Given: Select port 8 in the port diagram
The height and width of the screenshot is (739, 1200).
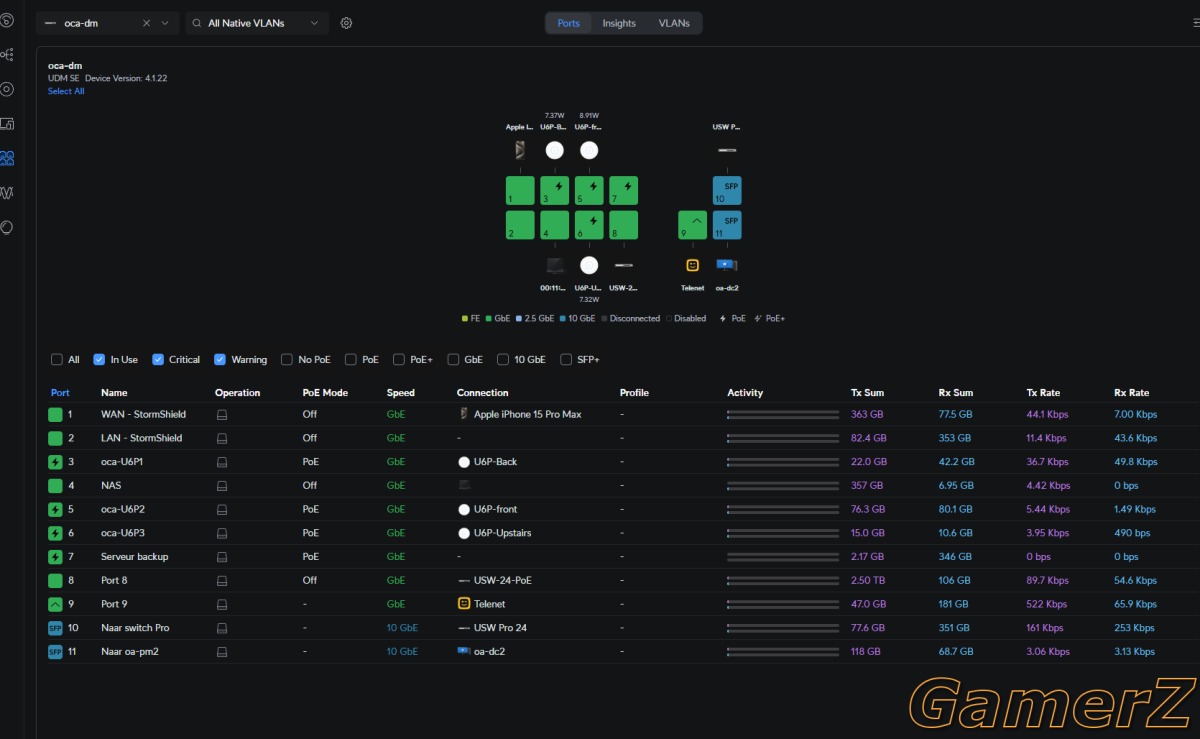Looking at the screenshot, I should [x=624, y=225].
